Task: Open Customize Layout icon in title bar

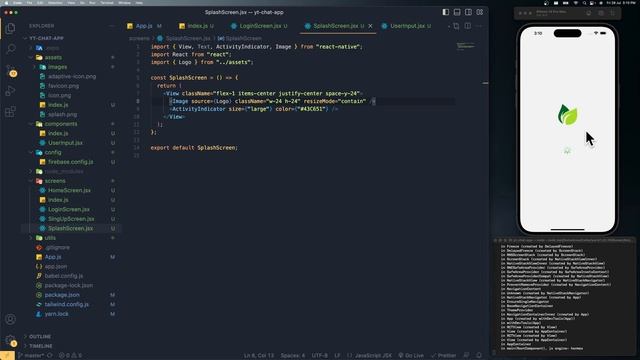Action: point(480,12)
